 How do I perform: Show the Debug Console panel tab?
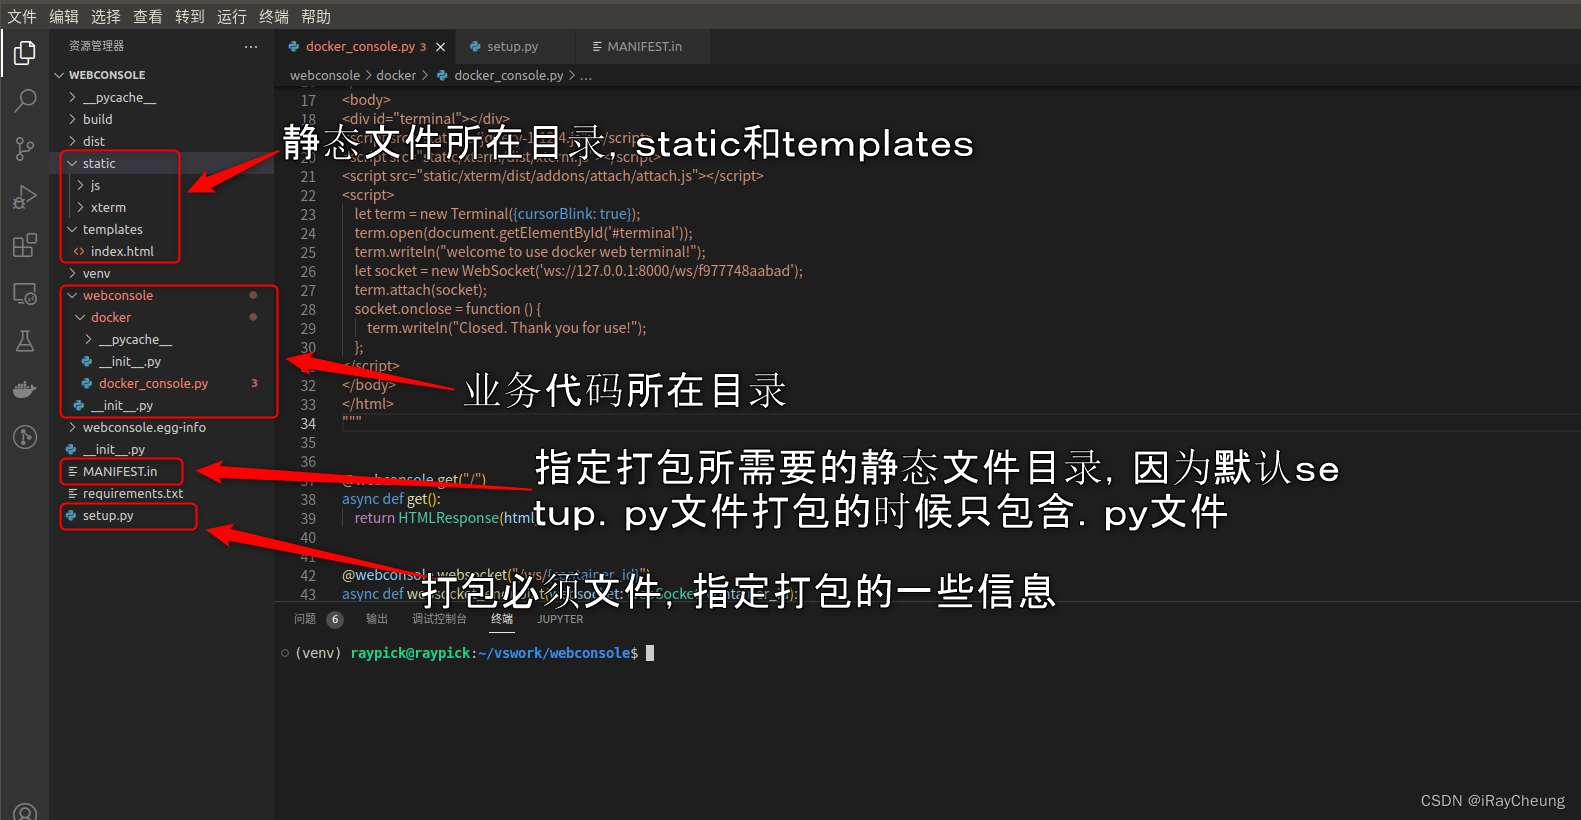(439, 619)
